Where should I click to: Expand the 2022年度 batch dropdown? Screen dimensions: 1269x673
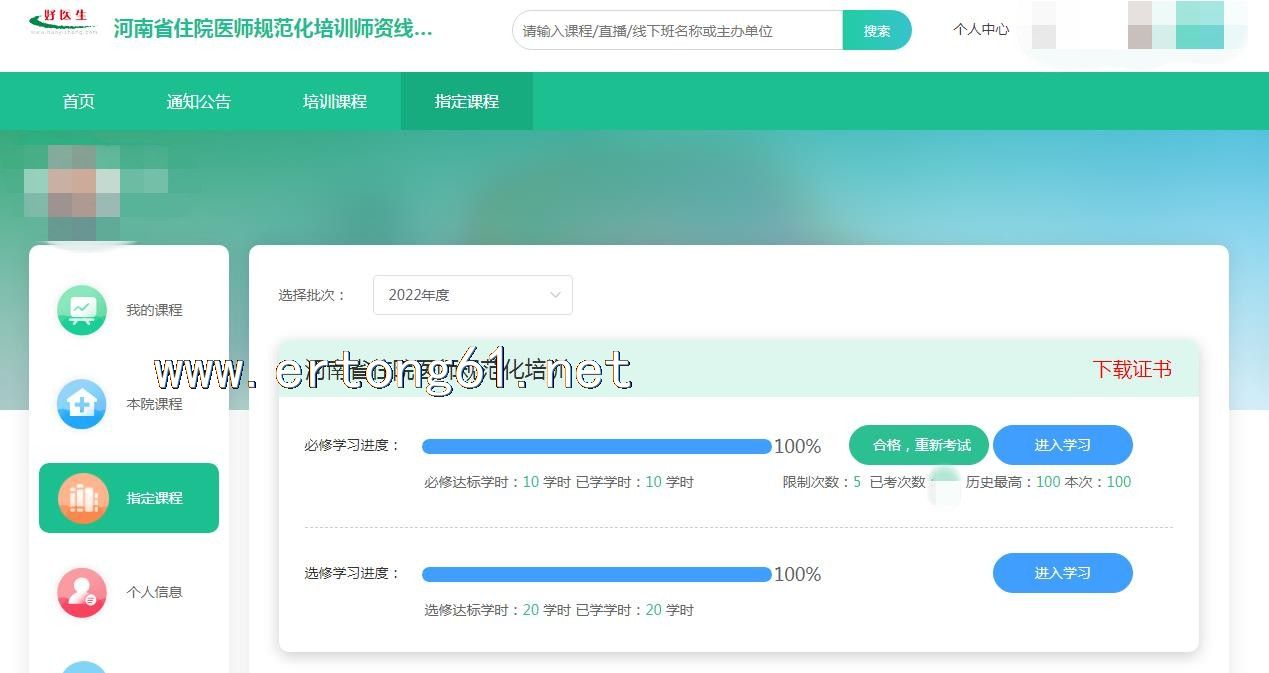(472, 295)
